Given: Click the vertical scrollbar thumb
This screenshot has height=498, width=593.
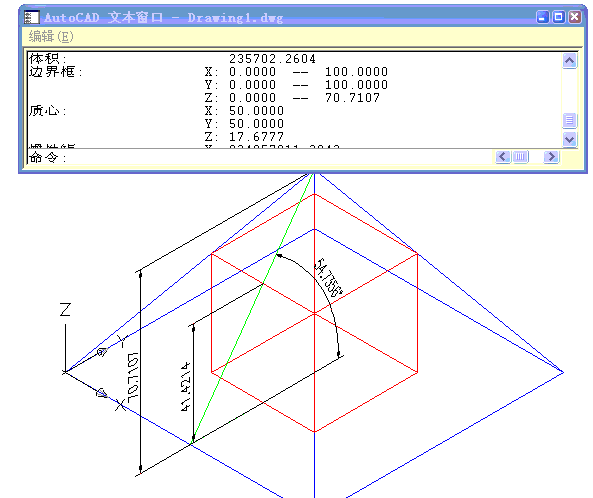Looking at the screenshot, I should point(570,120).
